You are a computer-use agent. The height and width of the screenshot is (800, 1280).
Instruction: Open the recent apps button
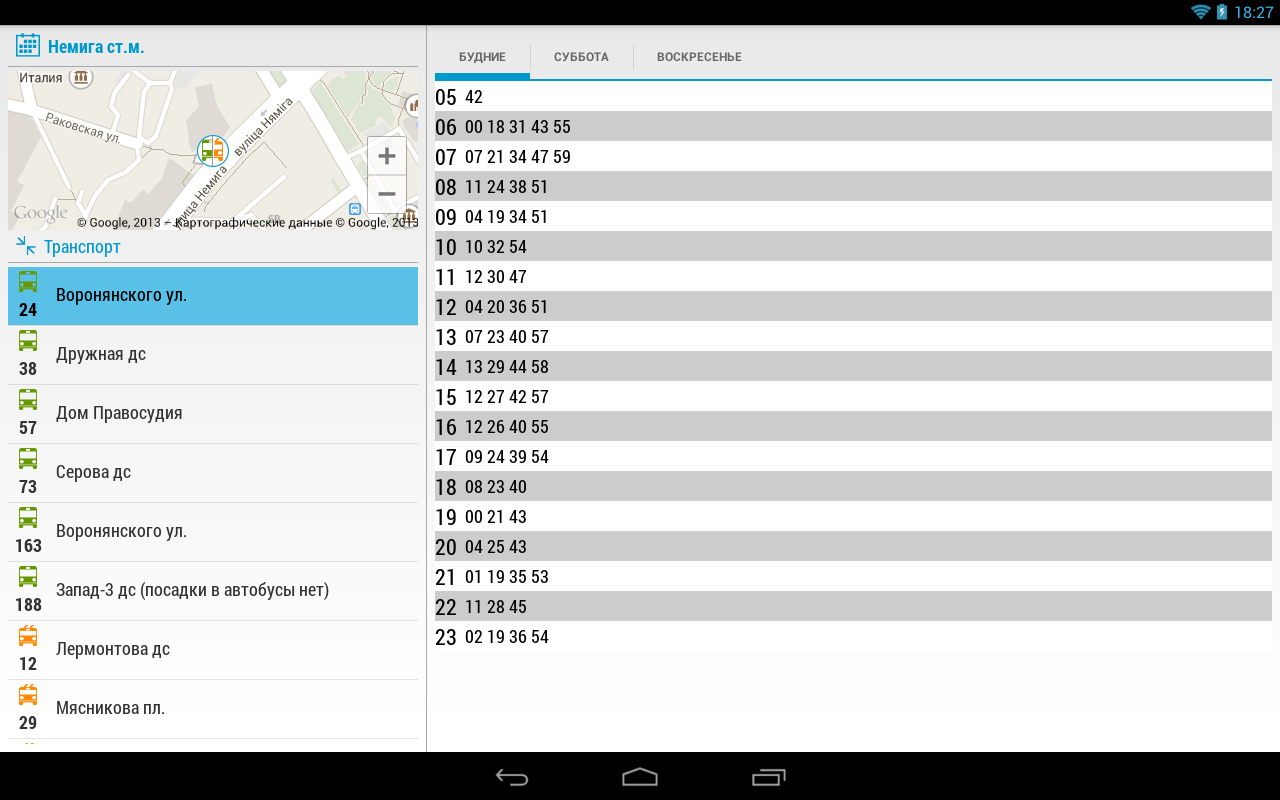769,777
